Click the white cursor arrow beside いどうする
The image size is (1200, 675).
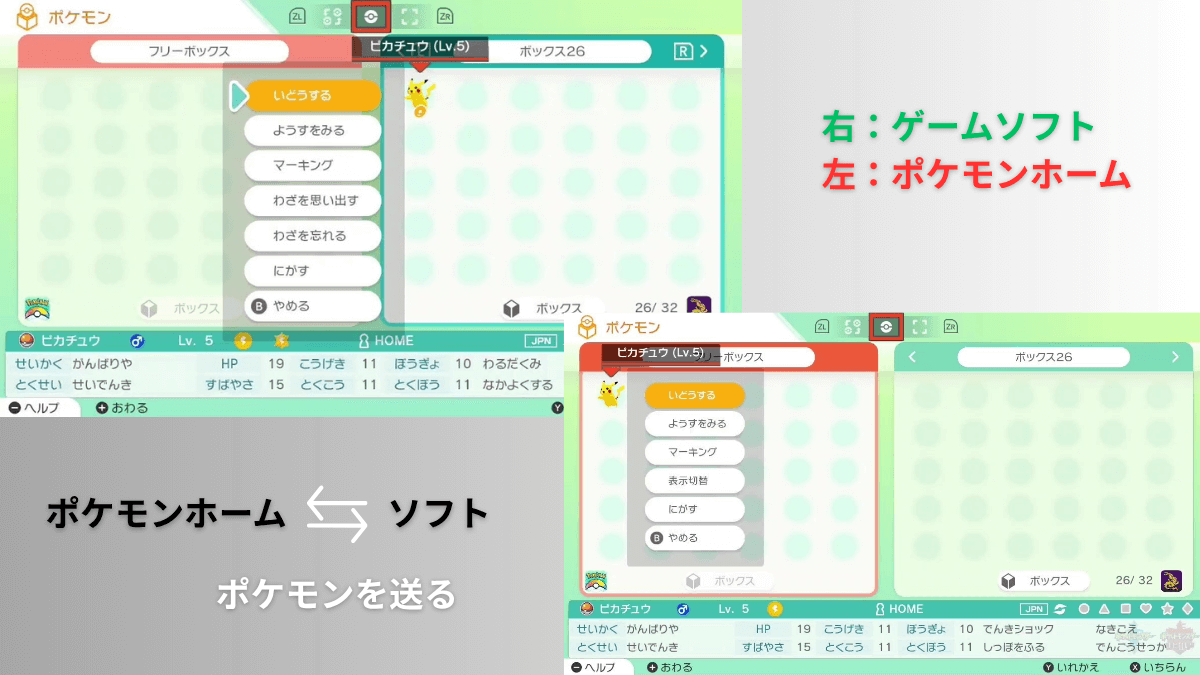(238, 96)
